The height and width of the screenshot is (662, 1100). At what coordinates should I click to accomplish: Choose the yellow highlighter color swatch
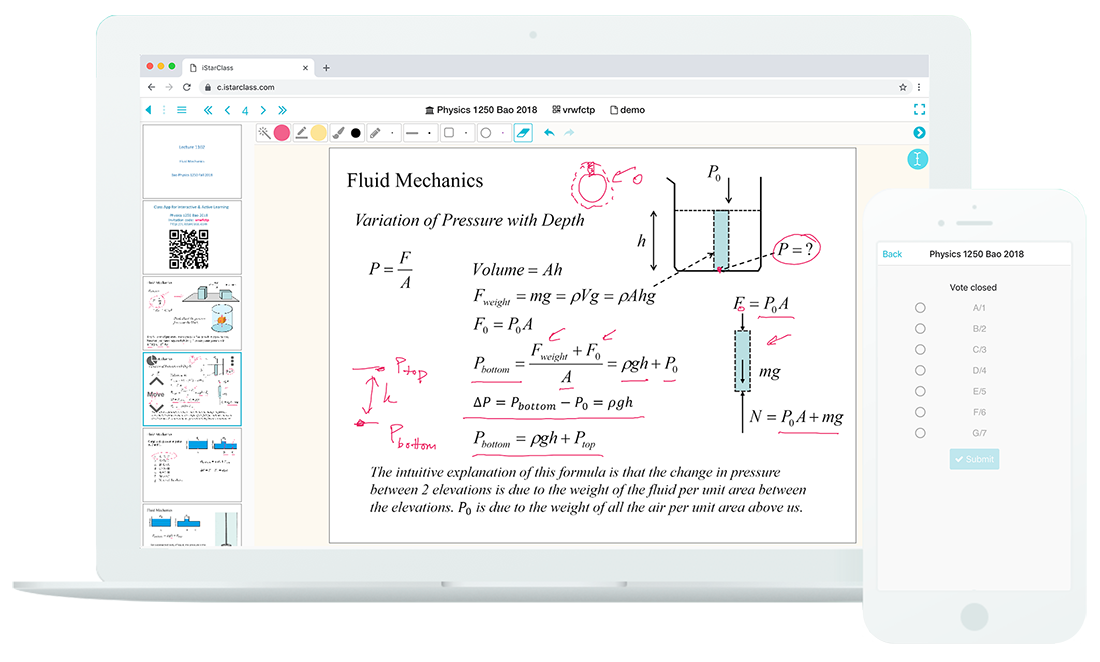(x=318, y=133)
